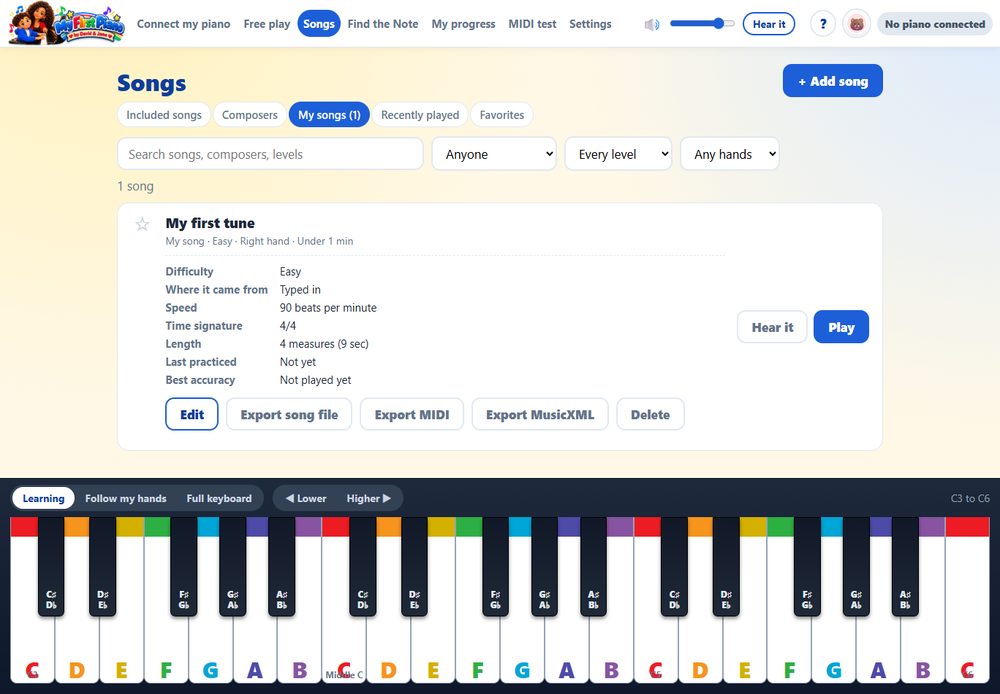This screenshot has width=1000, height=694.
Task: Switch to Recently played tab
Action: coord(420,115)
